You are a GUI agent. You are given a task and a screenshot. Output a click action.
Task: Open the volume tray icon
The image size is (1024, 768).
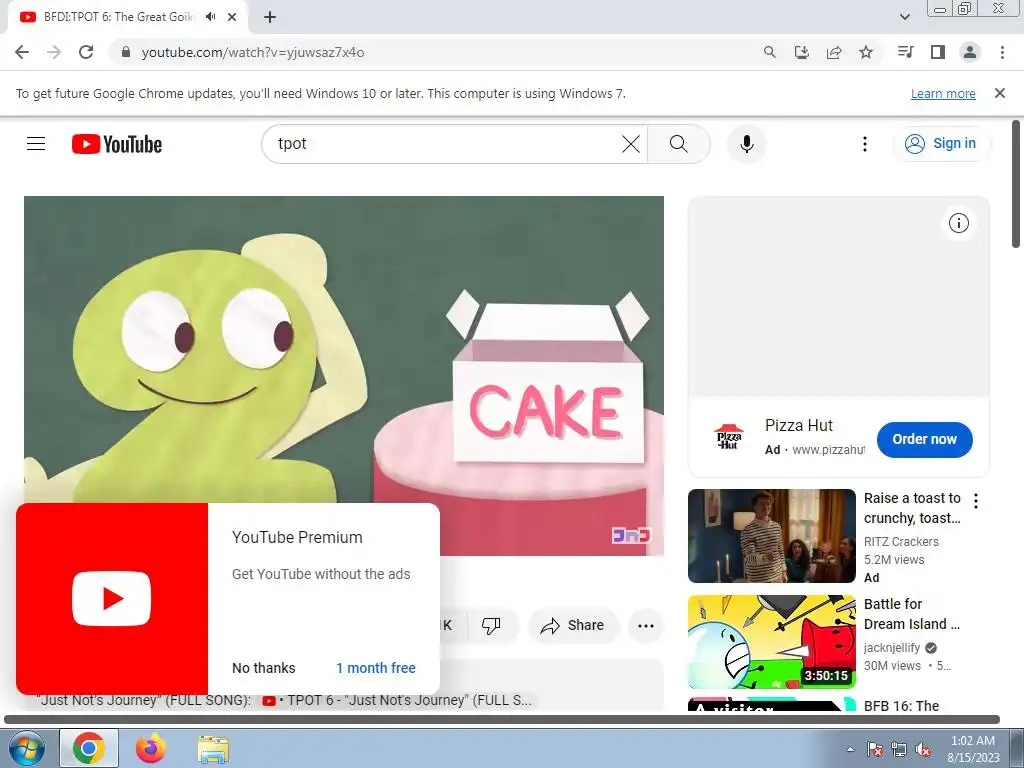[923, 749]
